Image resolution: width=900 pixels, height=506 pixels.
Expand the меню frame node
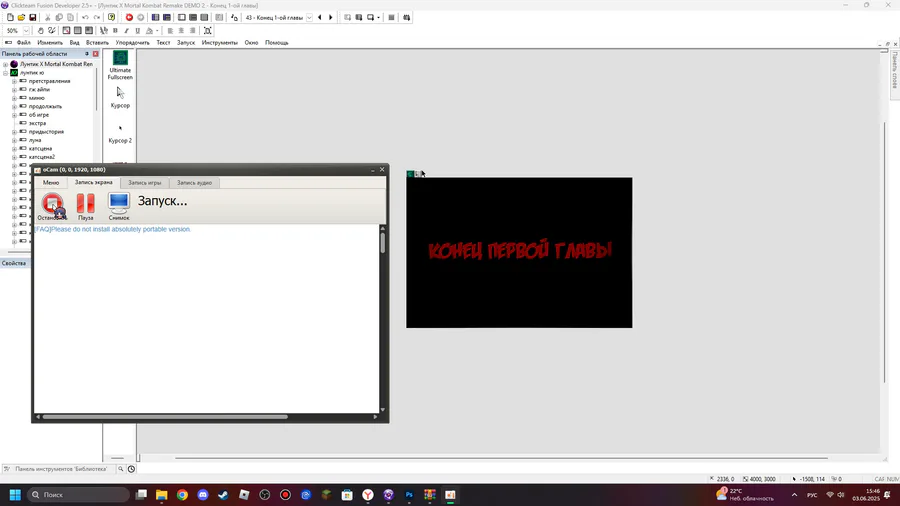pyautogui.click(x=14, y=98)
